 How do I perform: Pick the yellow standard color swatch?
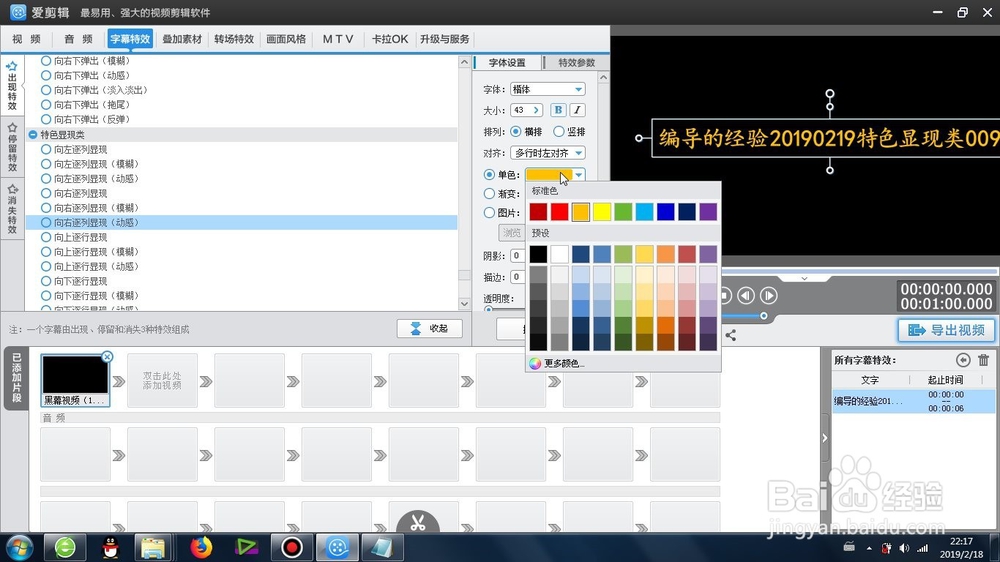[x=602, y=212]
